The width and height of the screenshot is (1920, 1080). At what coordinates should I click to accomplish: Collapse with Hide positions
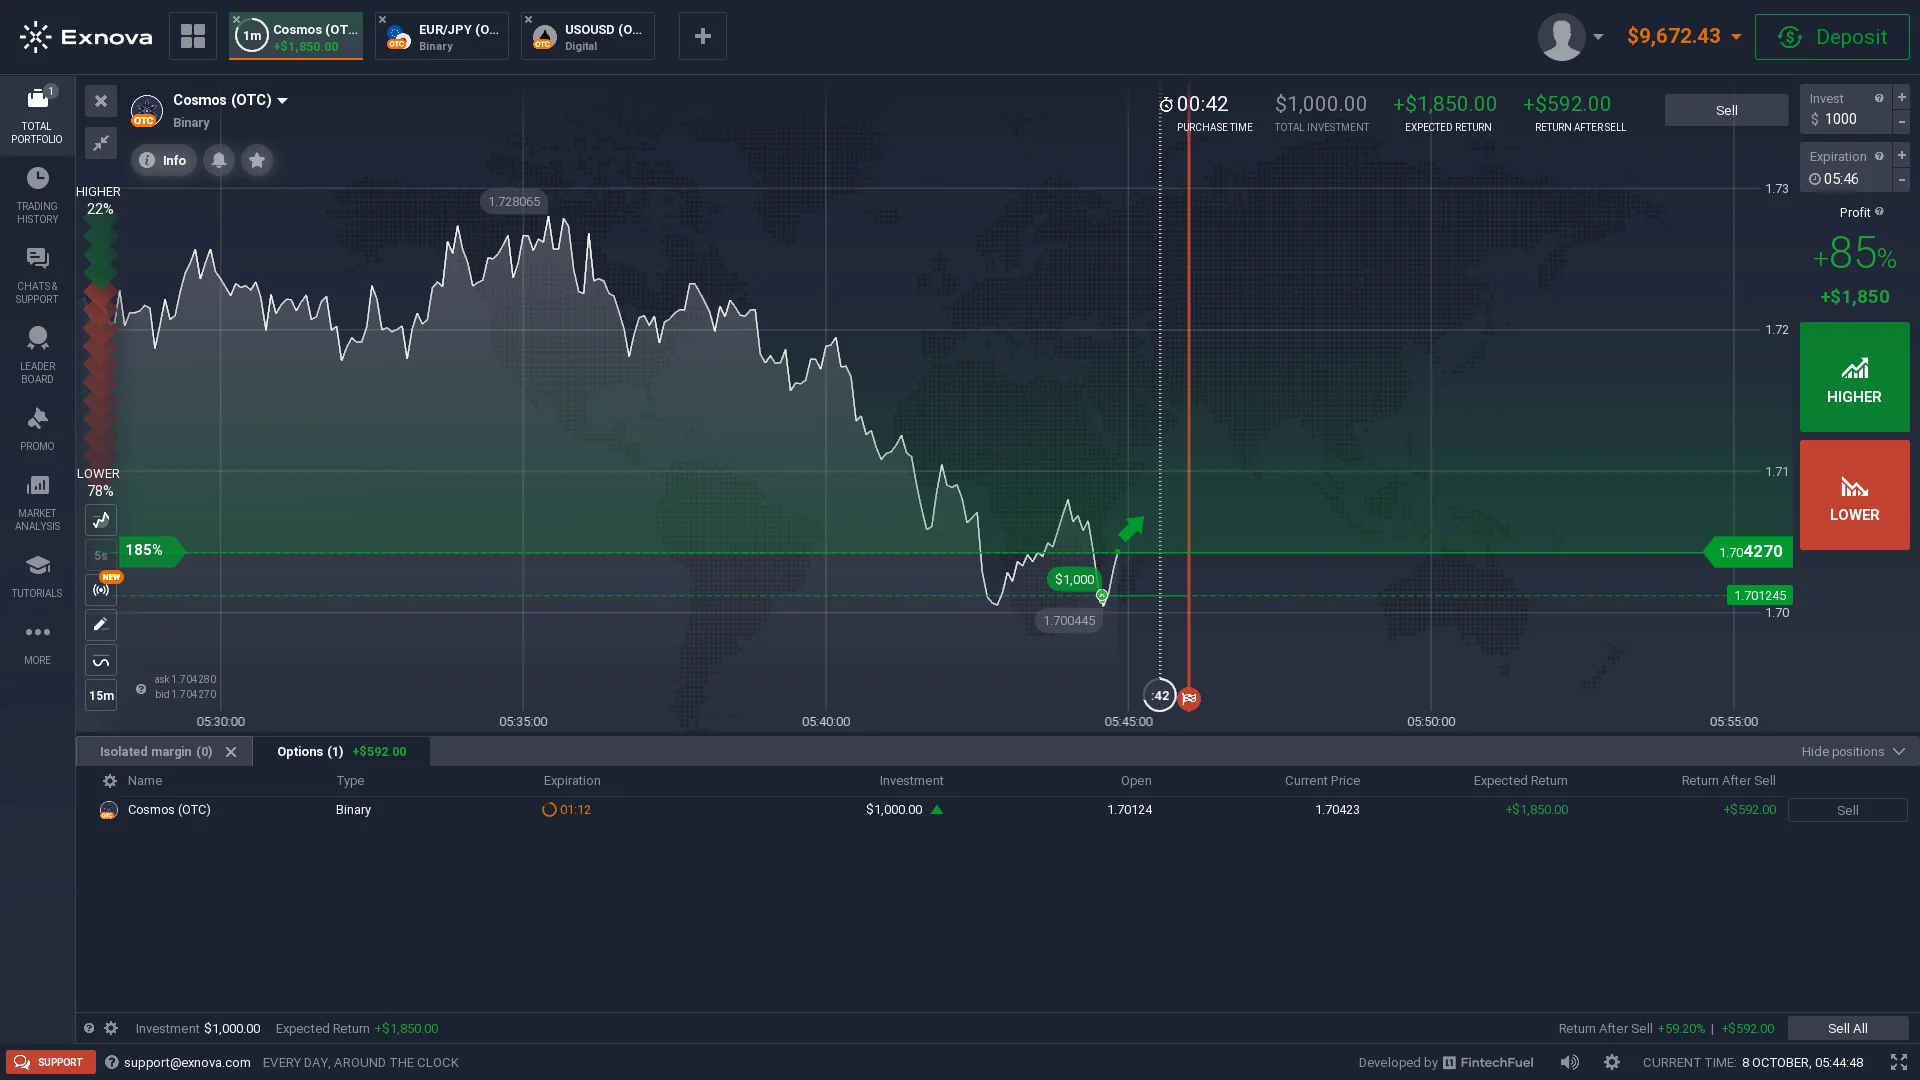(1853, 752)
